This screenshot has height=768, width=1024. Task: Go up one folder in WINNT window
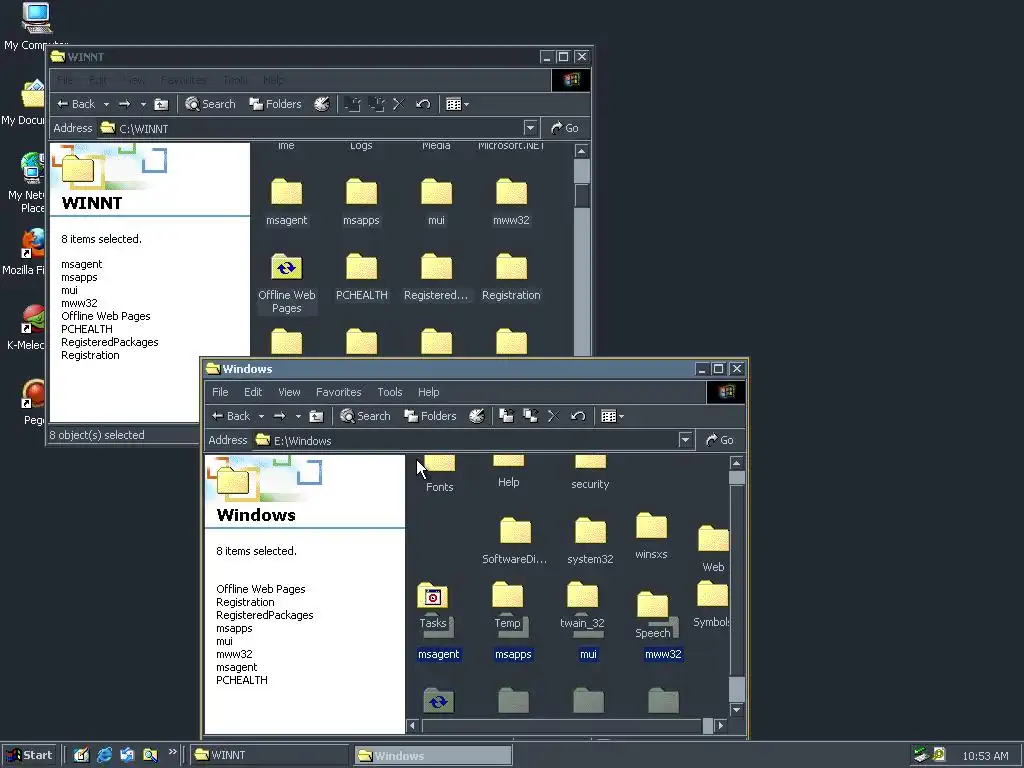point(161,104)
